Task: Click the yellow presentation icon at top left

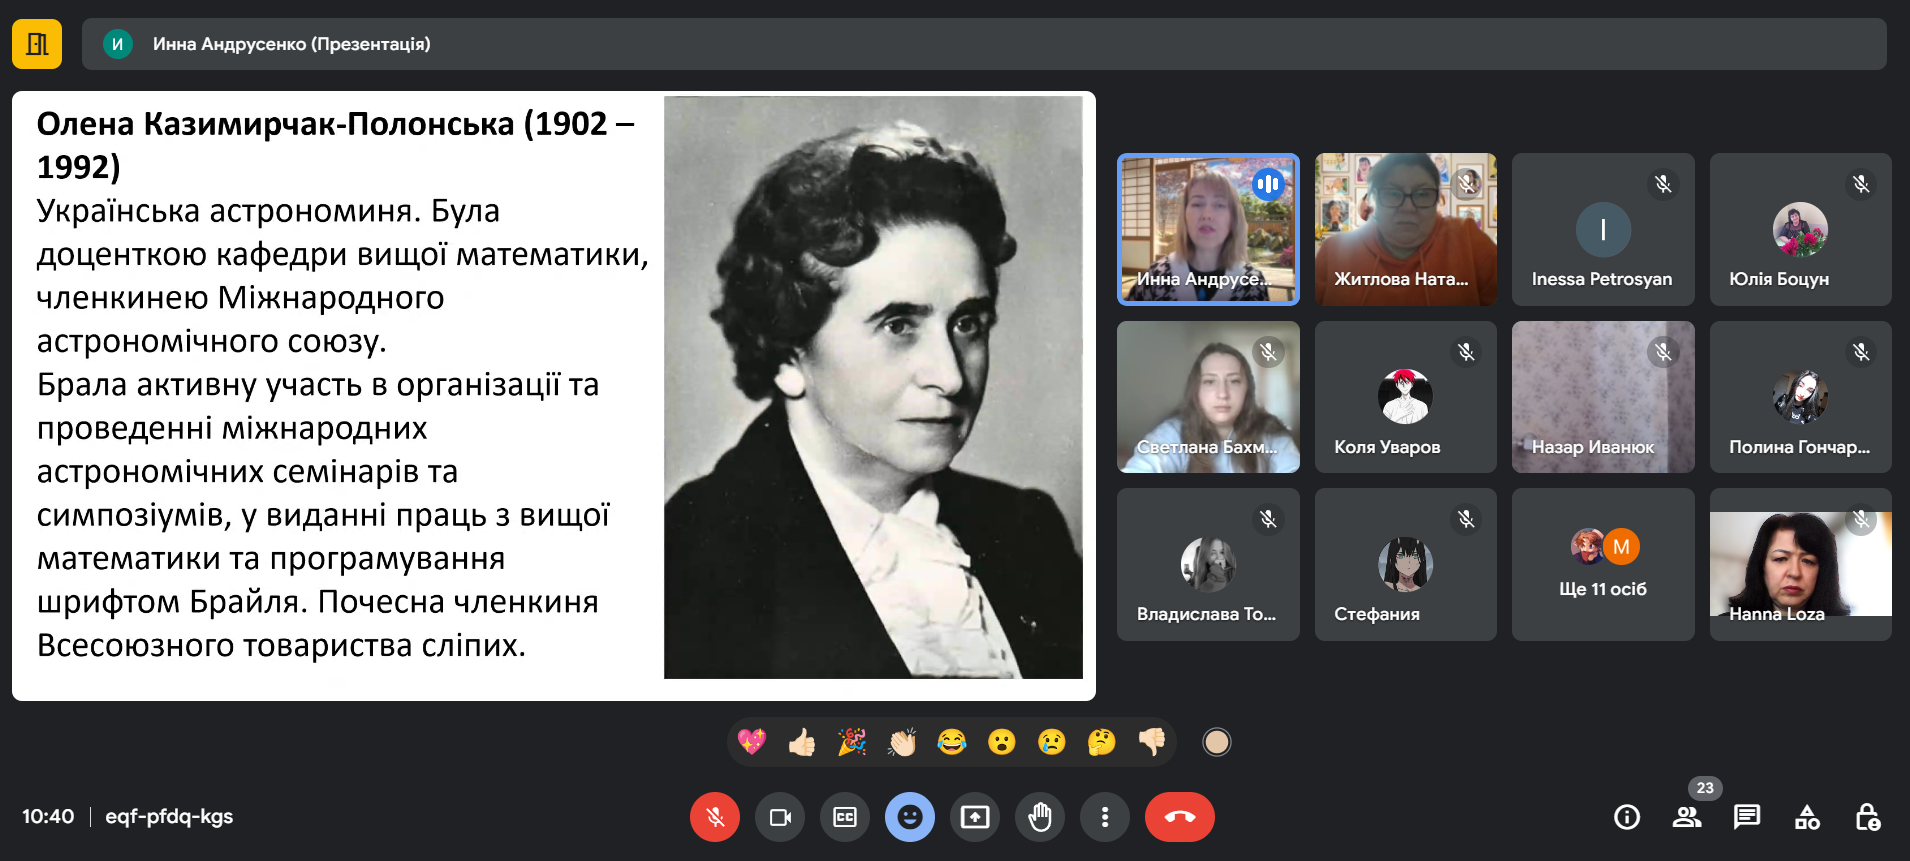Action: [37, 44]
